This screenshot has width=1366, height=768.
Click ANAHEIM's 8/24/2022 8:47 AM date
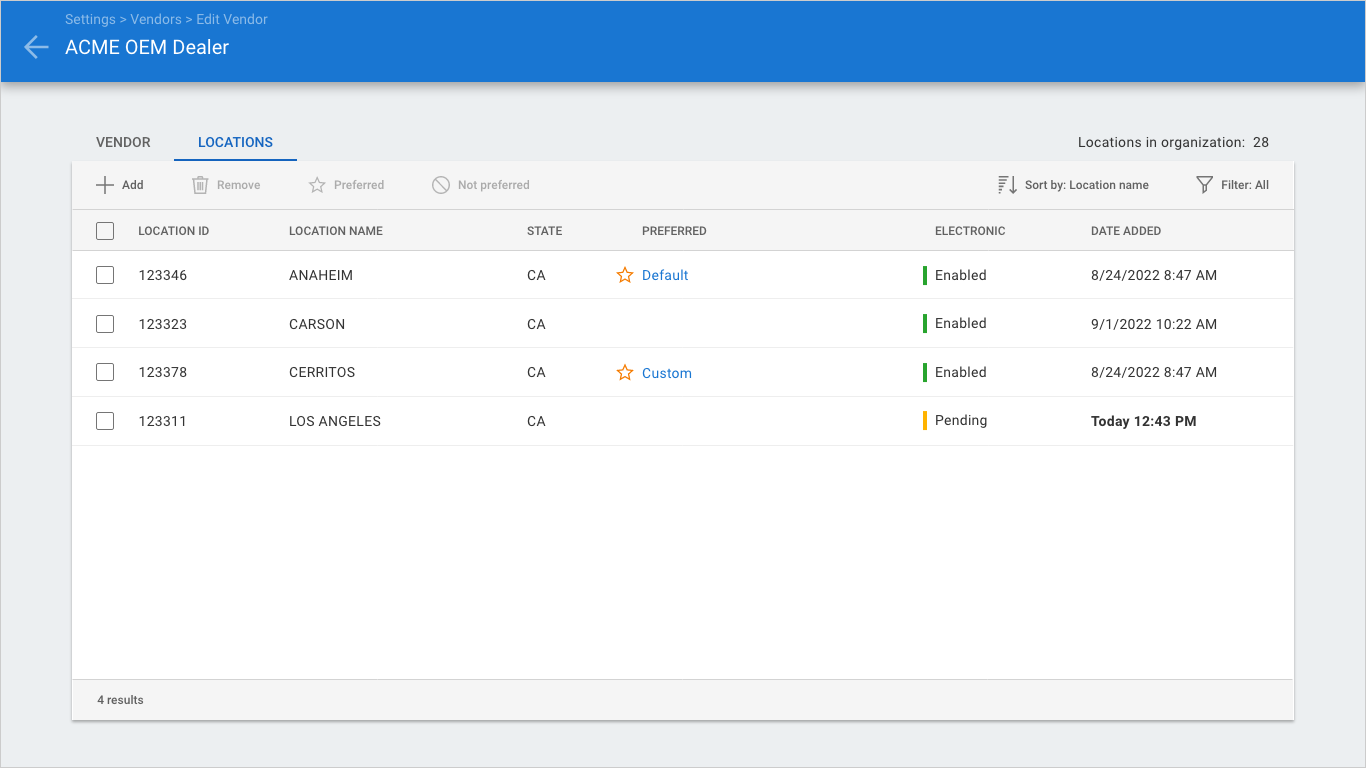point(1154,275)
